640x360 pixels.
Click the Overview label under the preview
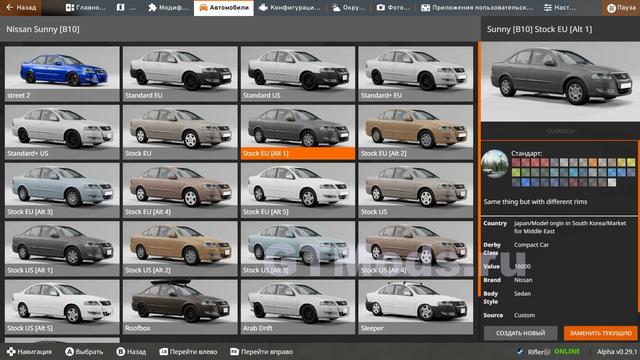(560, 131)
